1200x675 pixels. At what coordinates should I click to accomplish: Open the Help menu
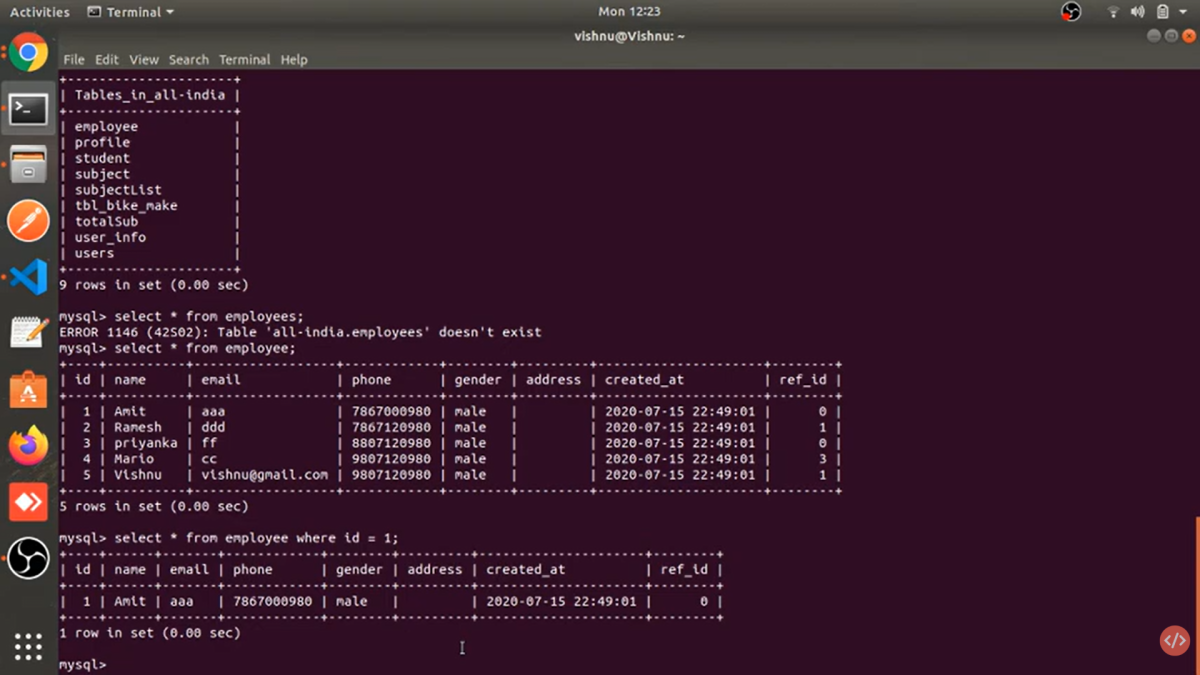[x=294, y=60]
